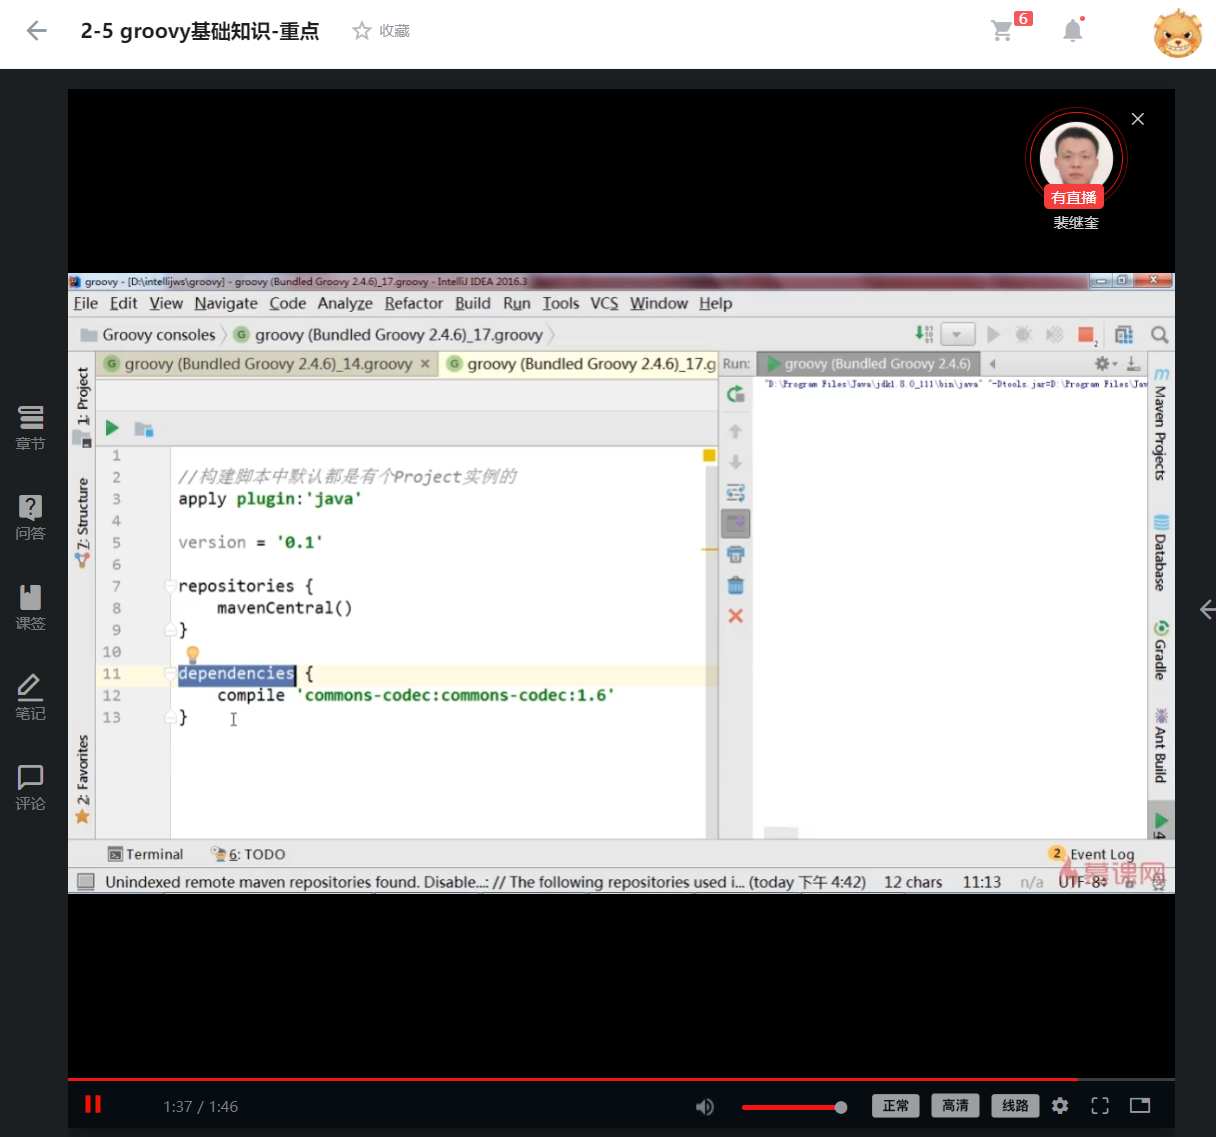Image resolution: width=1216 pixels, height=1137 pixels.
Task: Run the Groovy console script
Action: [112, 428]
